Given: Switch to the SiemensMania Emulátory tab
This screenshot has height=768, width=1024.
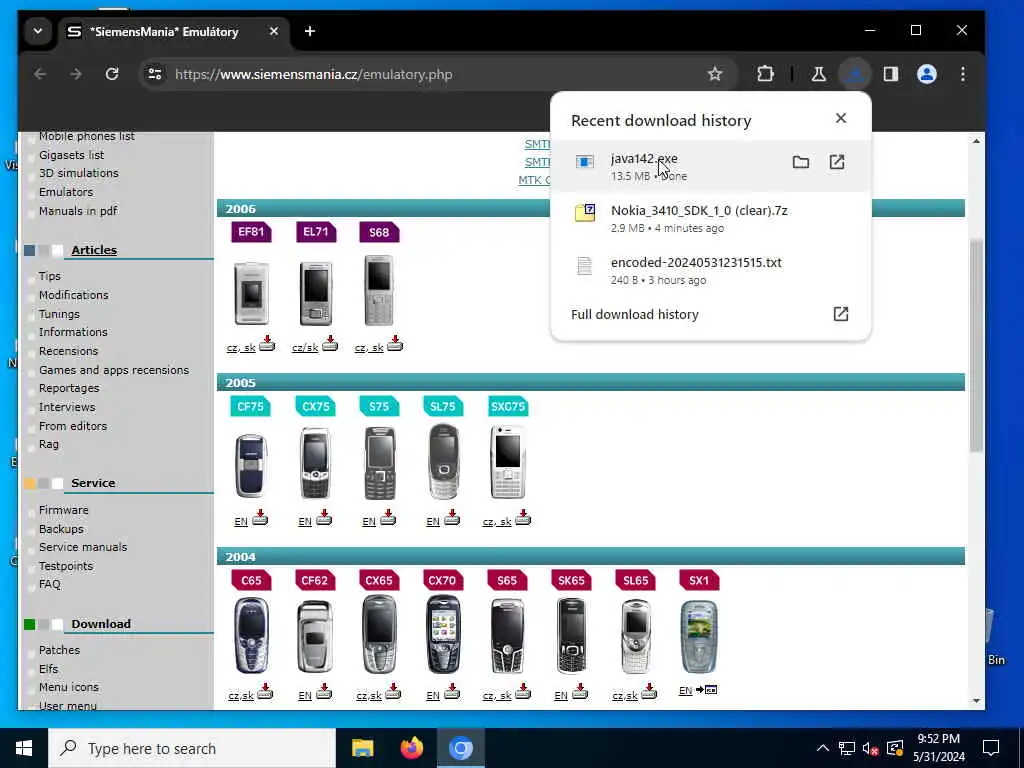Looking at the screenshot, I should (163, 31).
